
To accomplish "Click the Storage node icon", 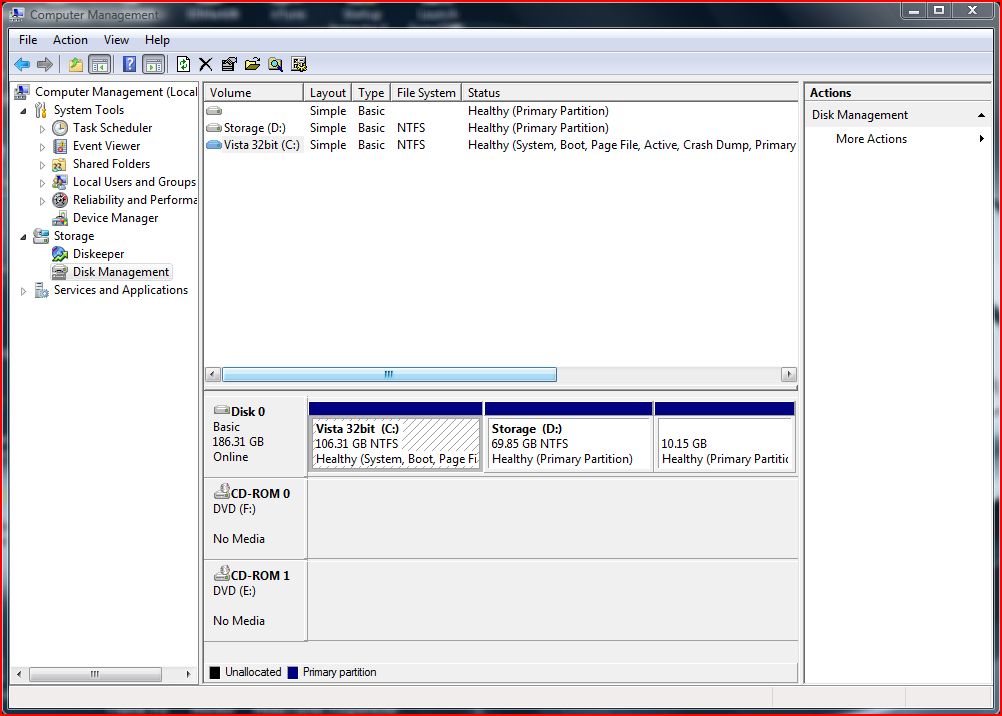I will tap(42, 236).
